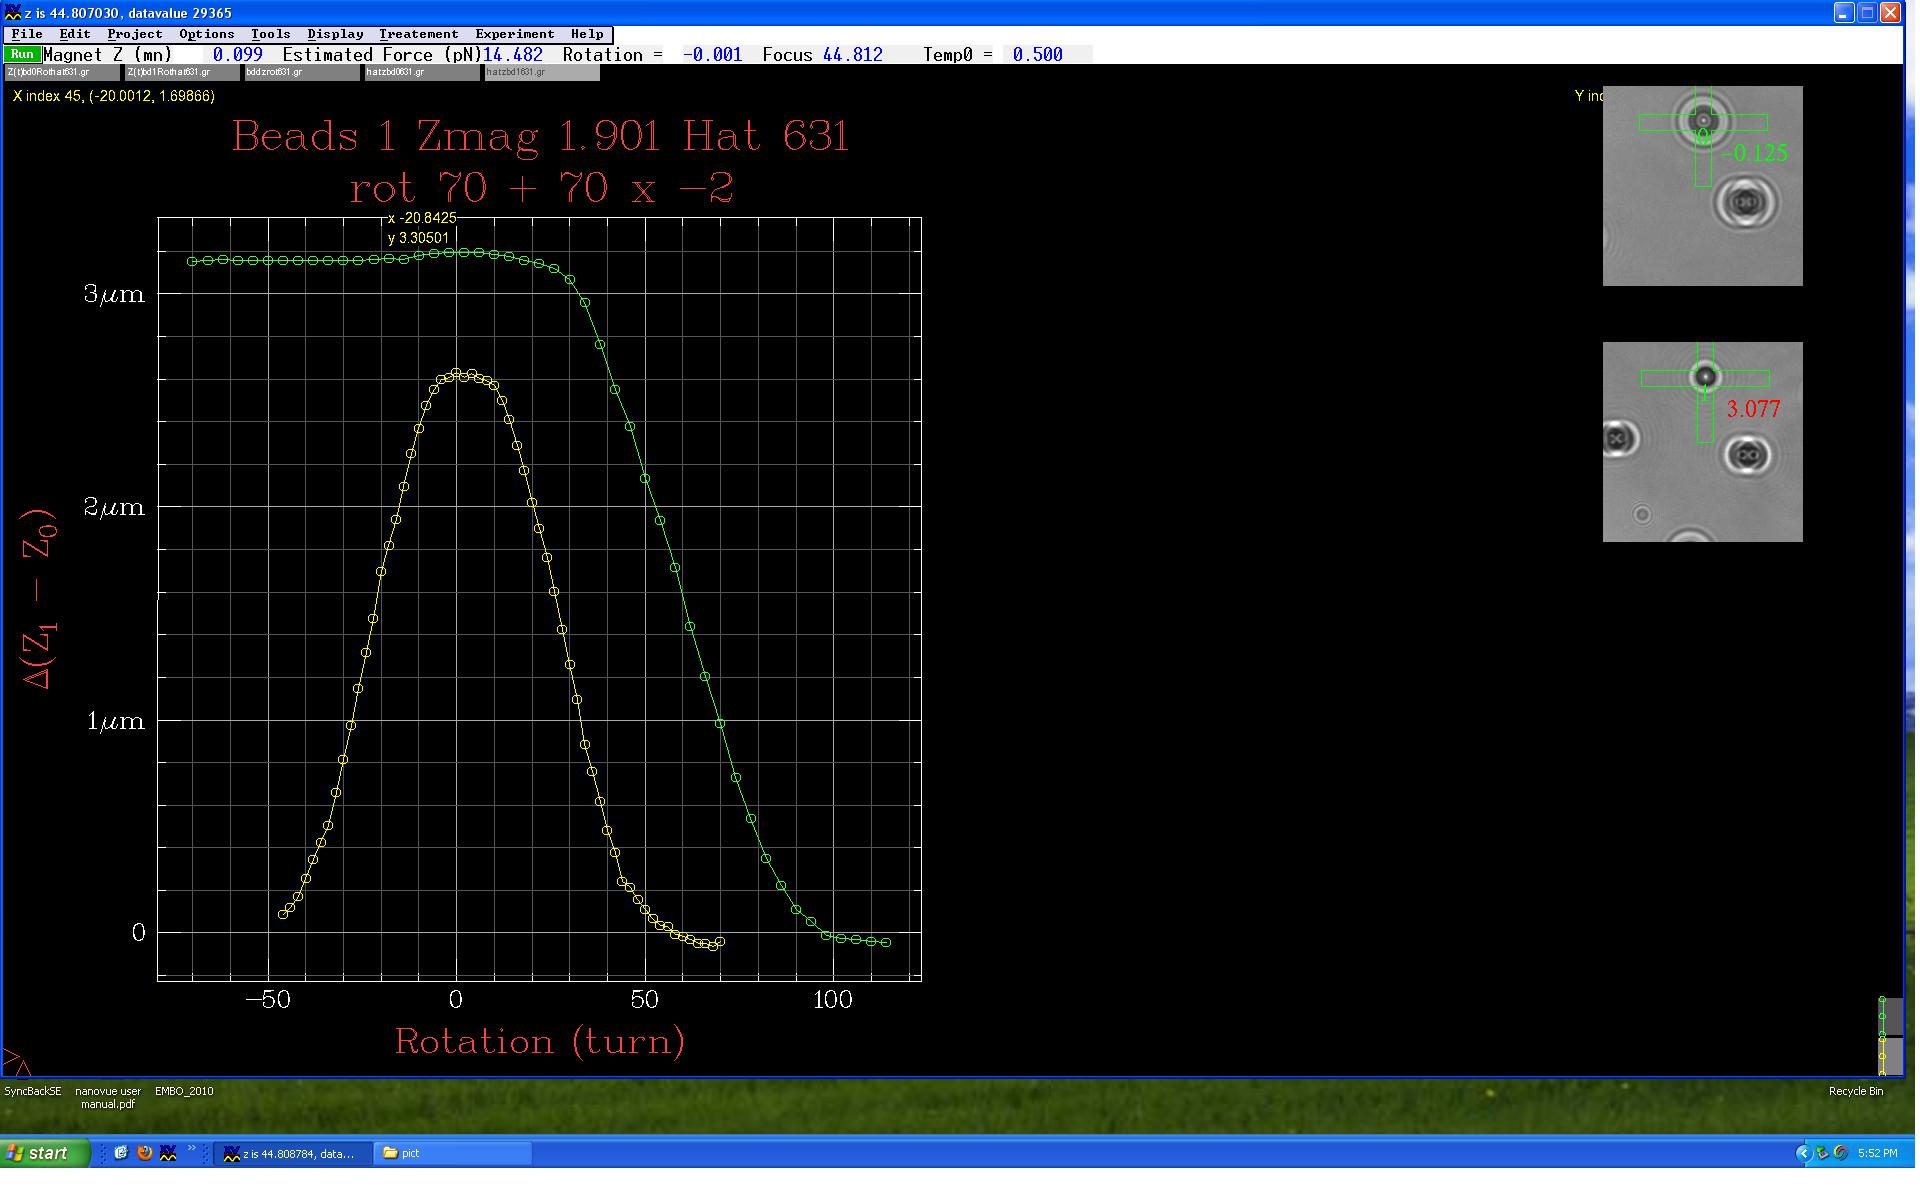Screen dimensions: 1920x1200
Task: Launch Firefox from quick launch bar
Action: pos(144,1153)
